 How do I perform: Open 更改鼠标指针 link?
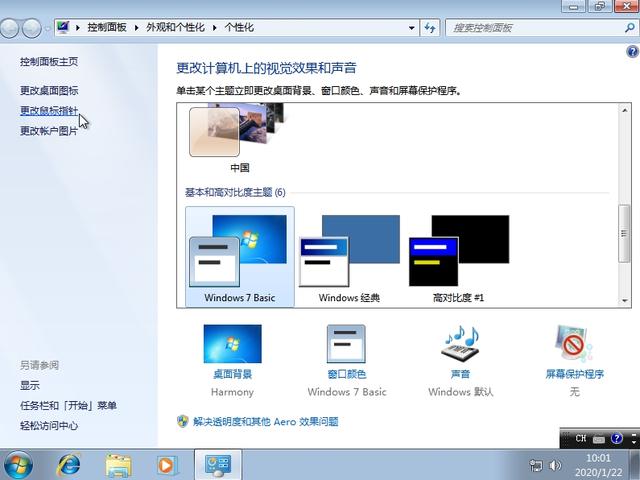tap(49, 111)
